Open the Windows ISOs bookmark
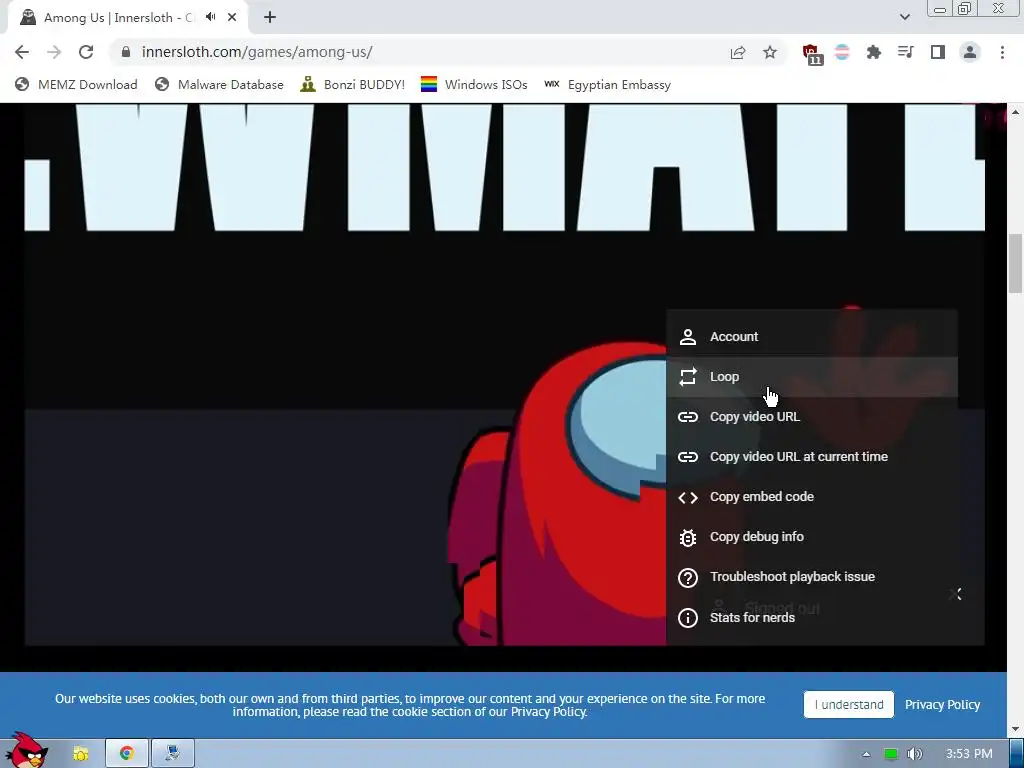 pyautogui.click(x=474, y=84)
